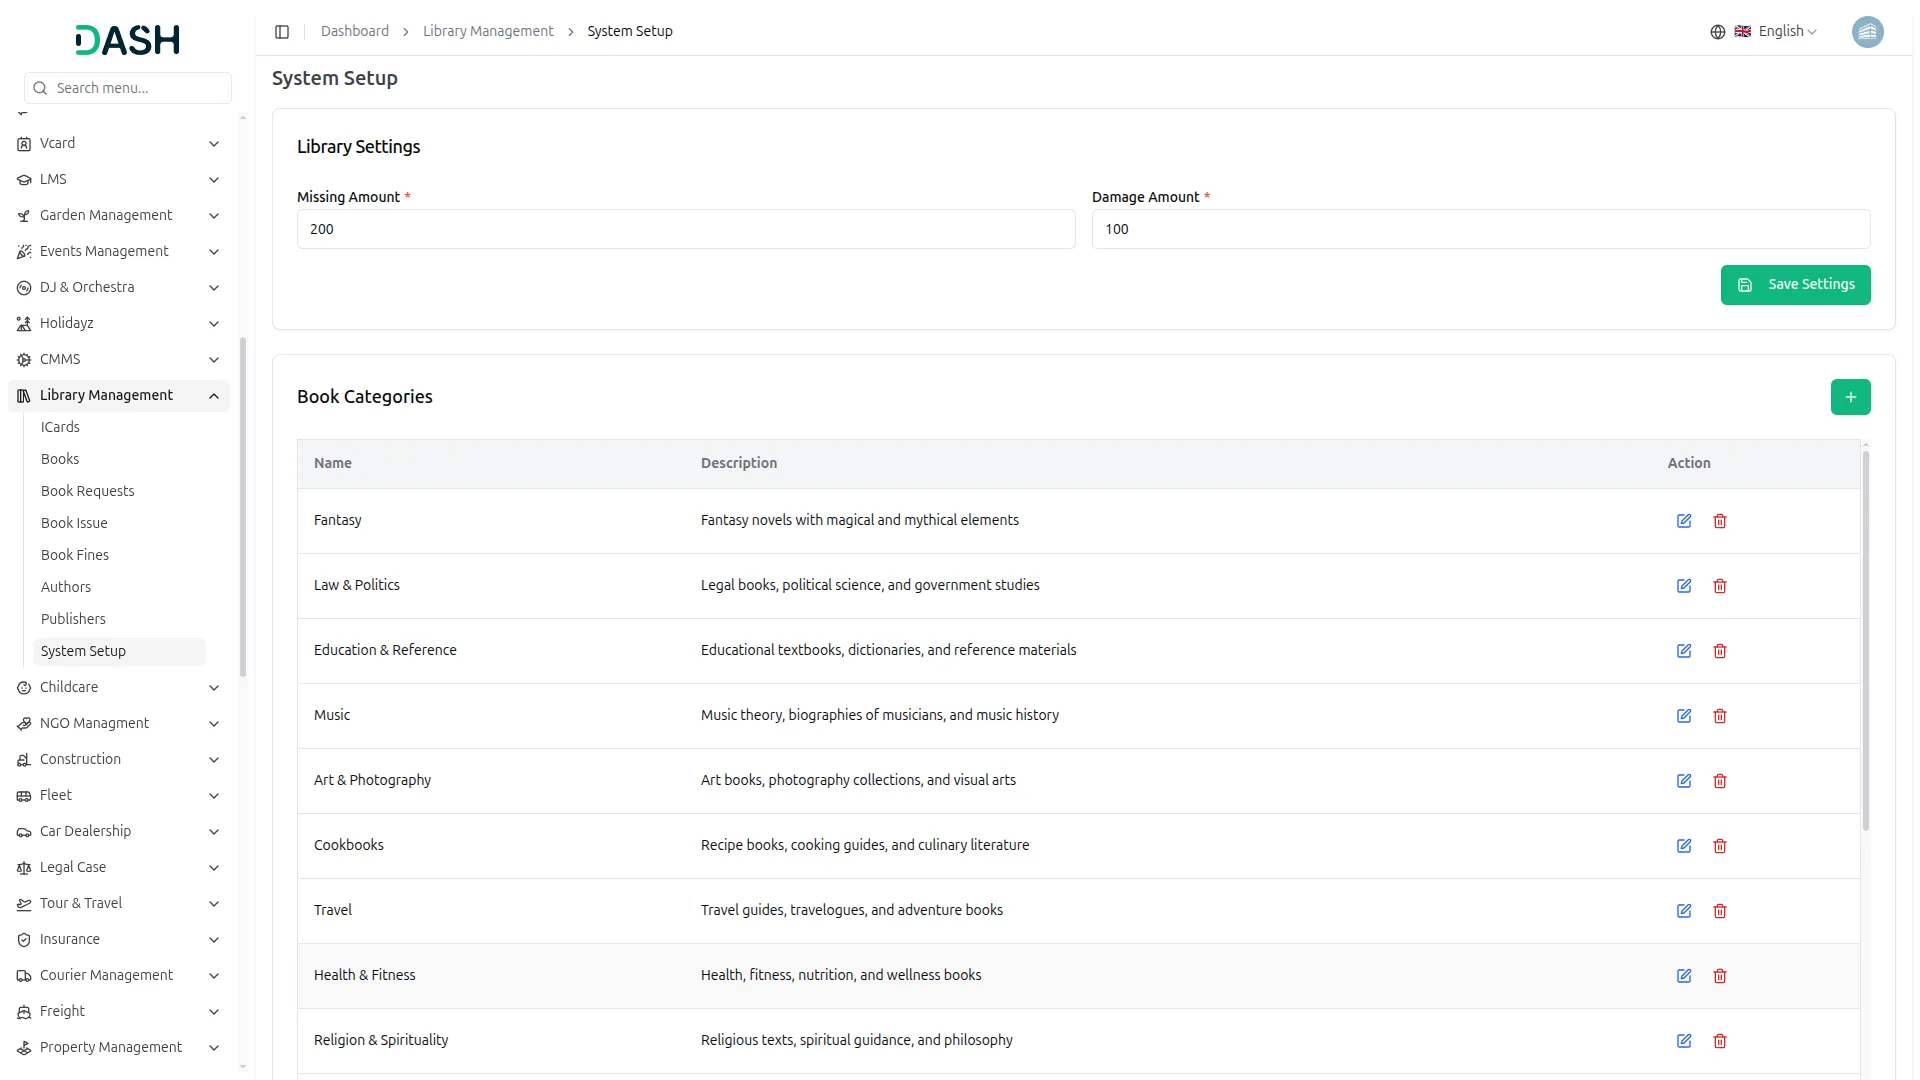
Task: Edit the Health & Fitness category
Action: (1684, 976)
